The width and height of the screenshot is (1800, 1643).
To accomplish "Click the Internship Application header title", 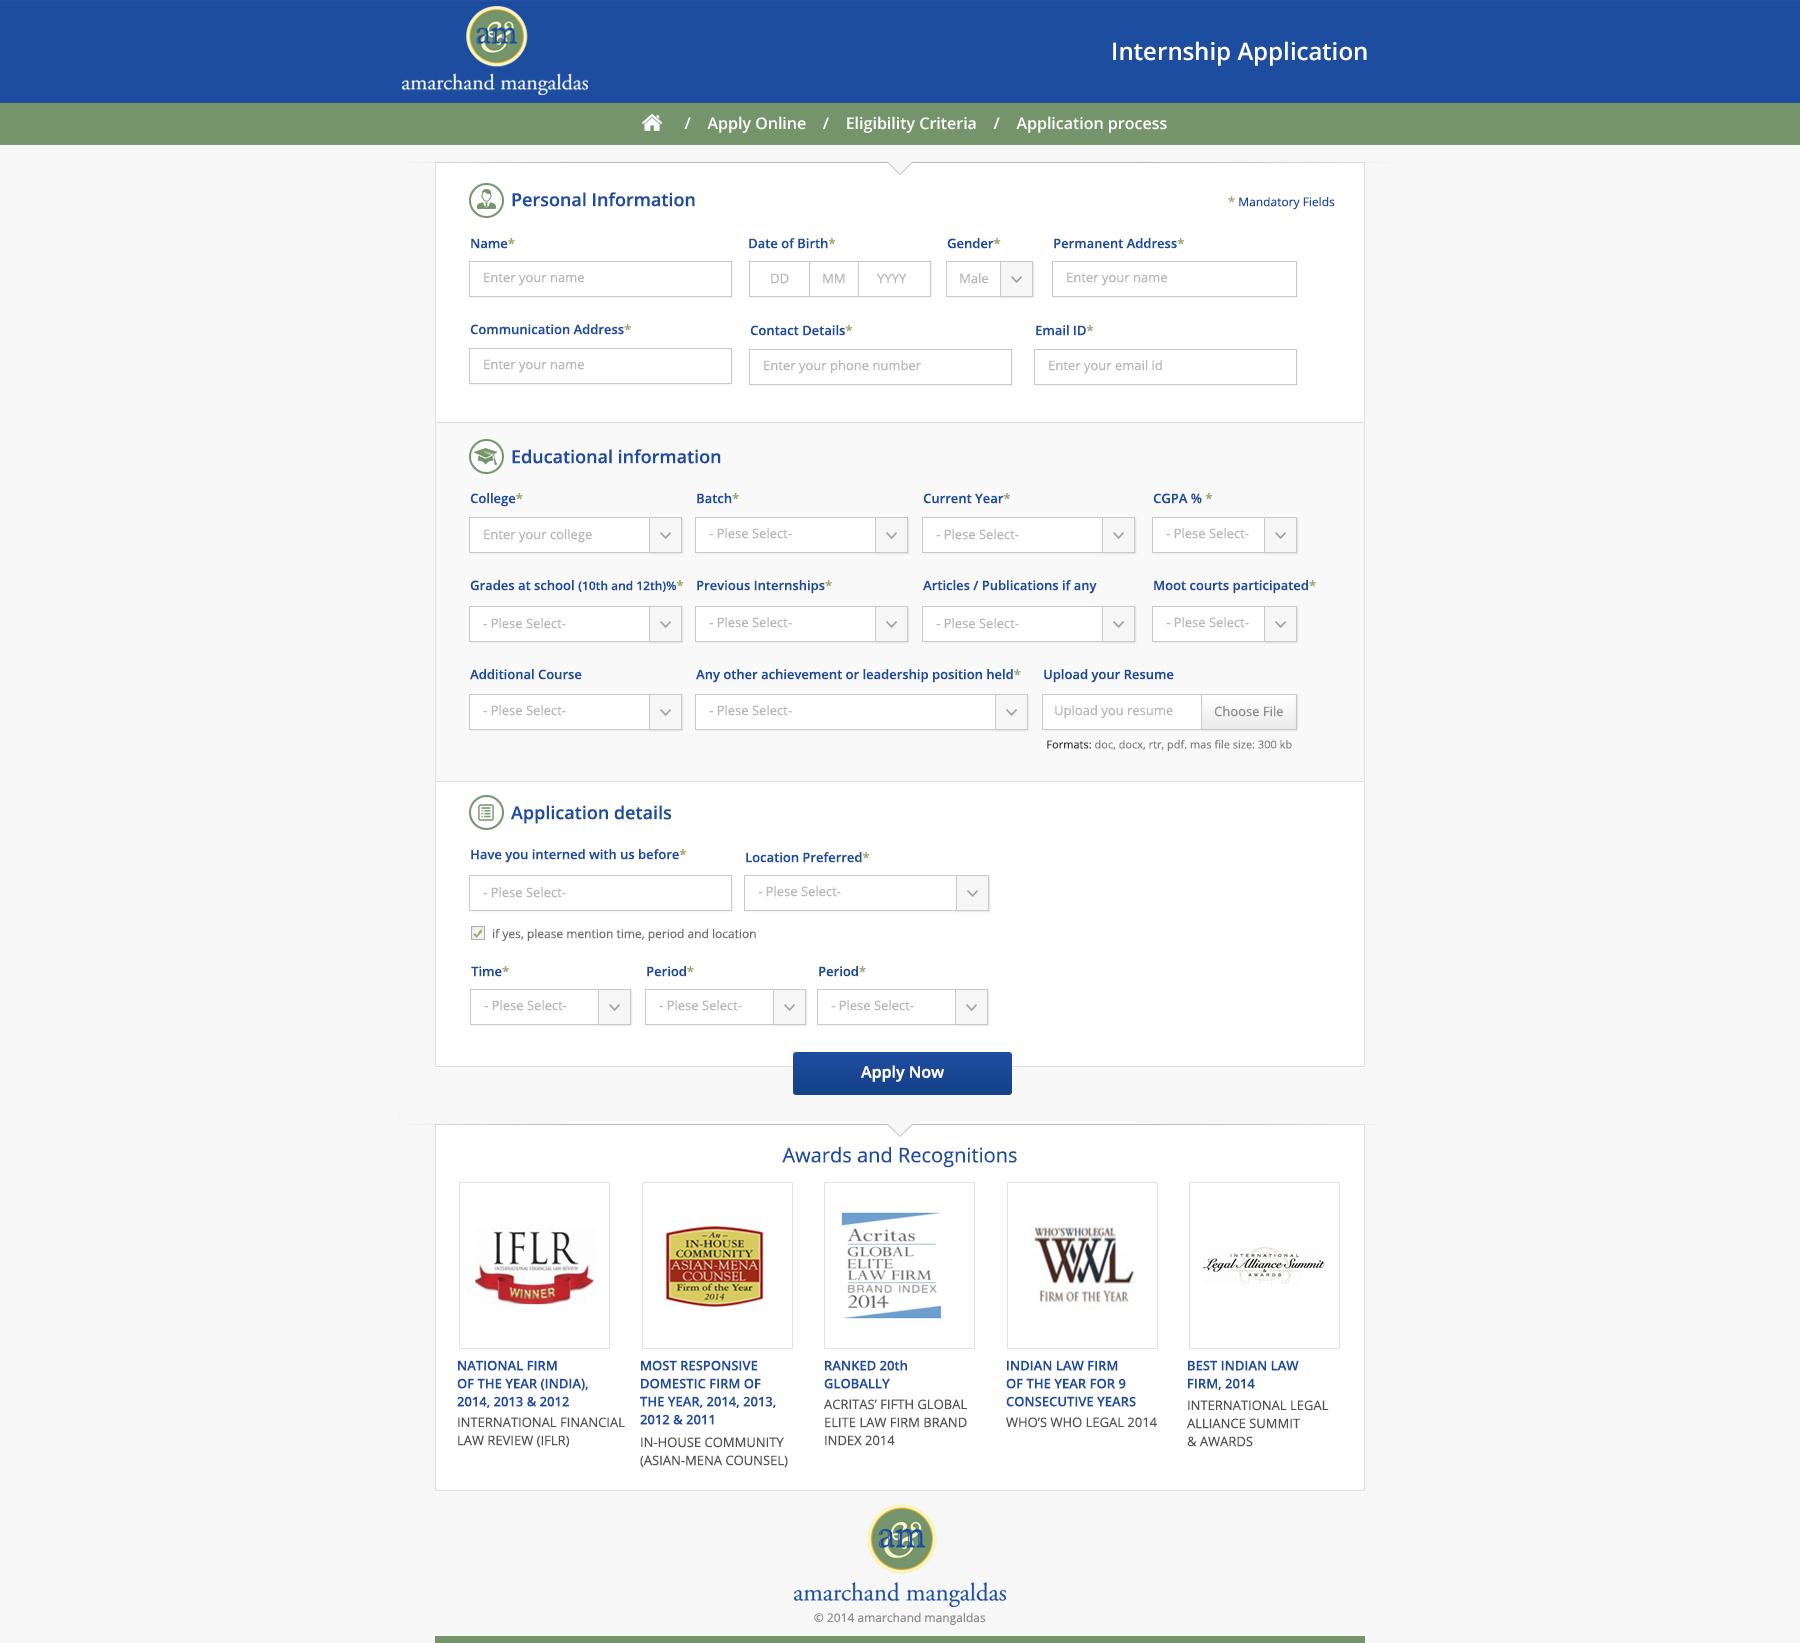I will tap(1239, 52).
